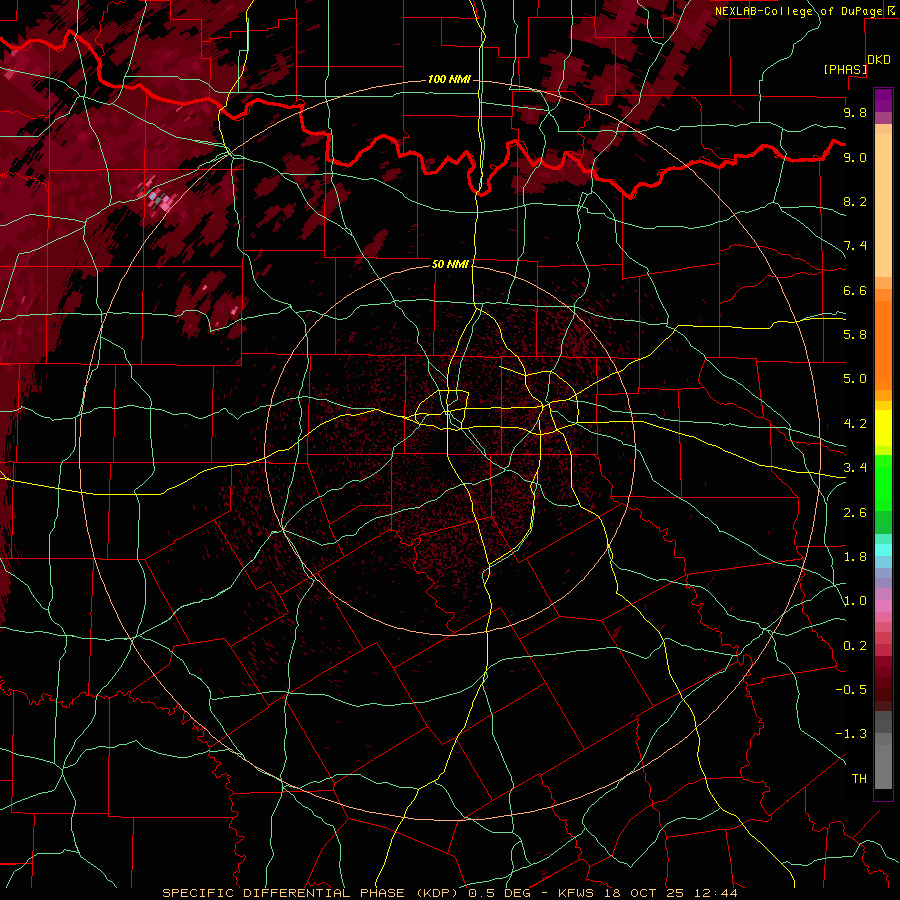The height and width of the screenshot is (900, 900).
Task: Click the "[PHAS]" units label
Action: (845, 69)
